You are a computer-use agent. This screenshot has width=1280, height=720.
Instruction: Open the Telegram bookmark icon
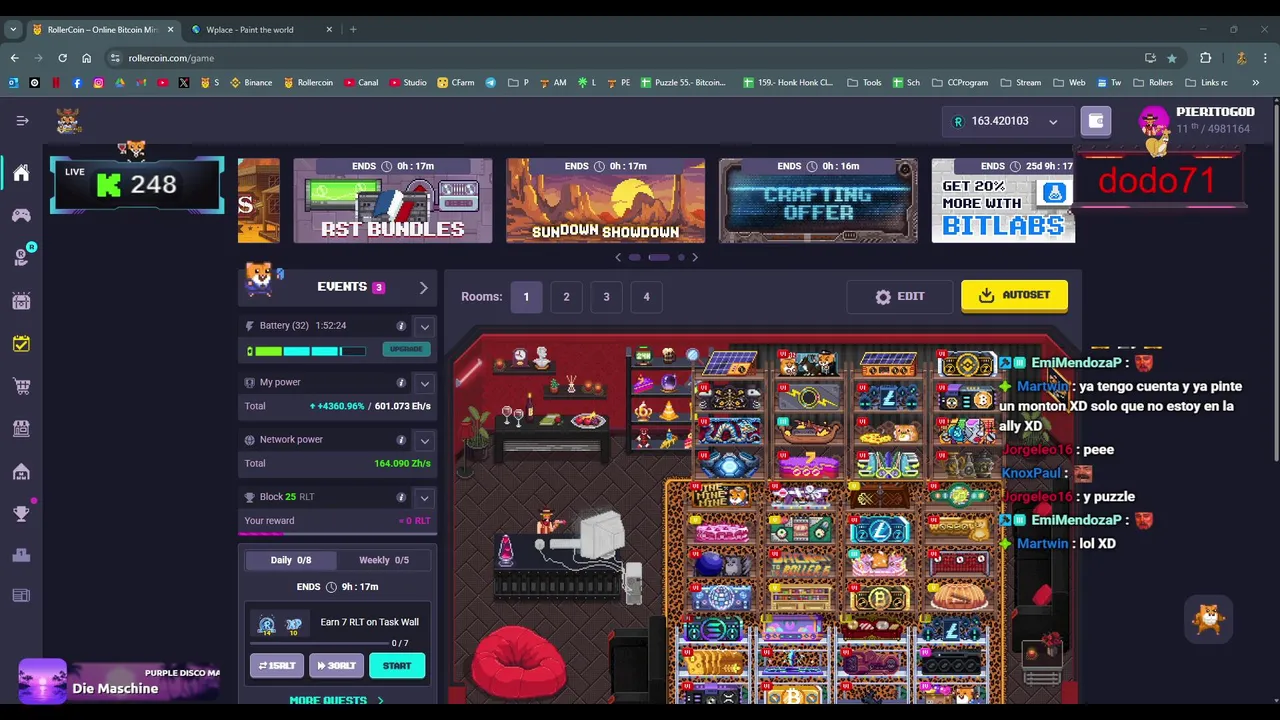490,83
